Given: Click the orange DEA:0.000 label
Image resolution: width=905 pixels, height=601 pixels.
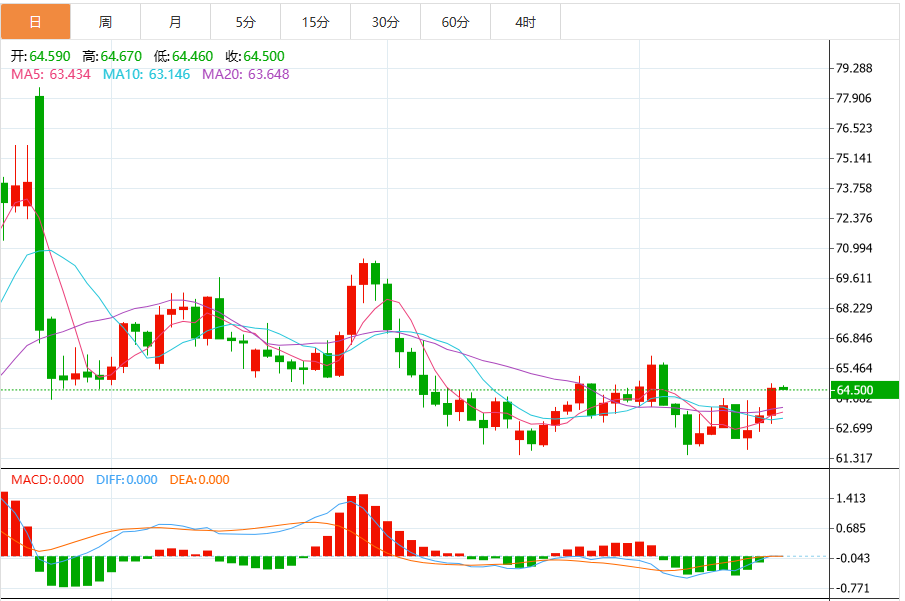Looking at the screenshot, I should click(199, 480).
